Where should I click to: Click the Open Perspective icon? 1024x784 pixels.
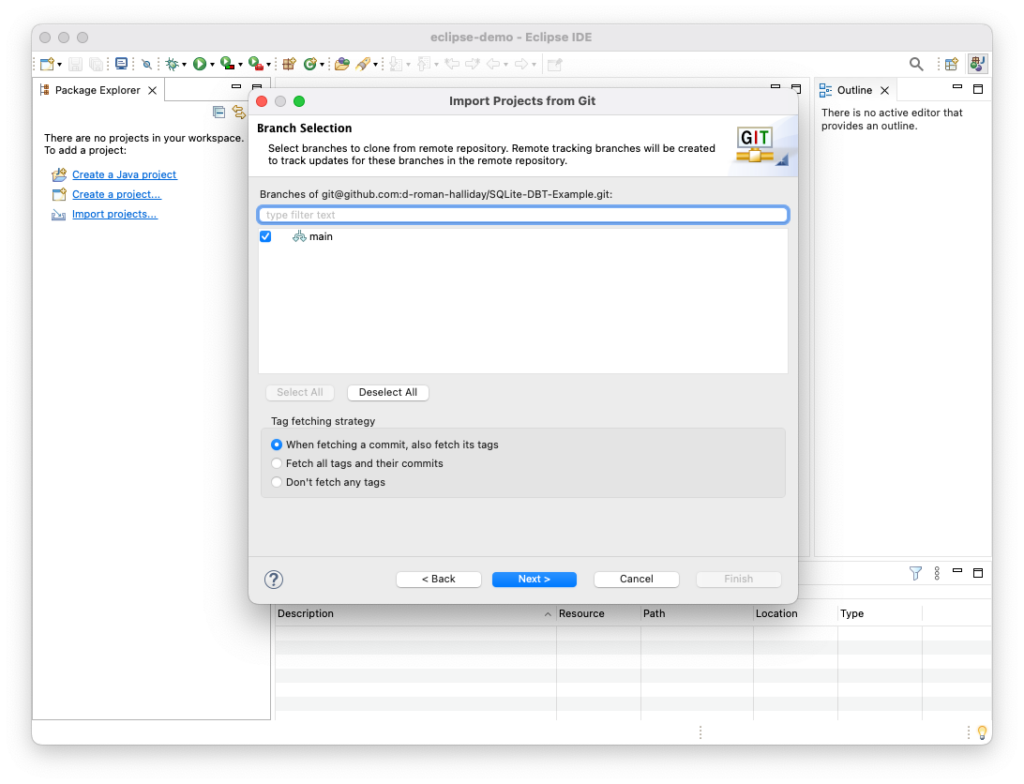click(x=952, y=64)
